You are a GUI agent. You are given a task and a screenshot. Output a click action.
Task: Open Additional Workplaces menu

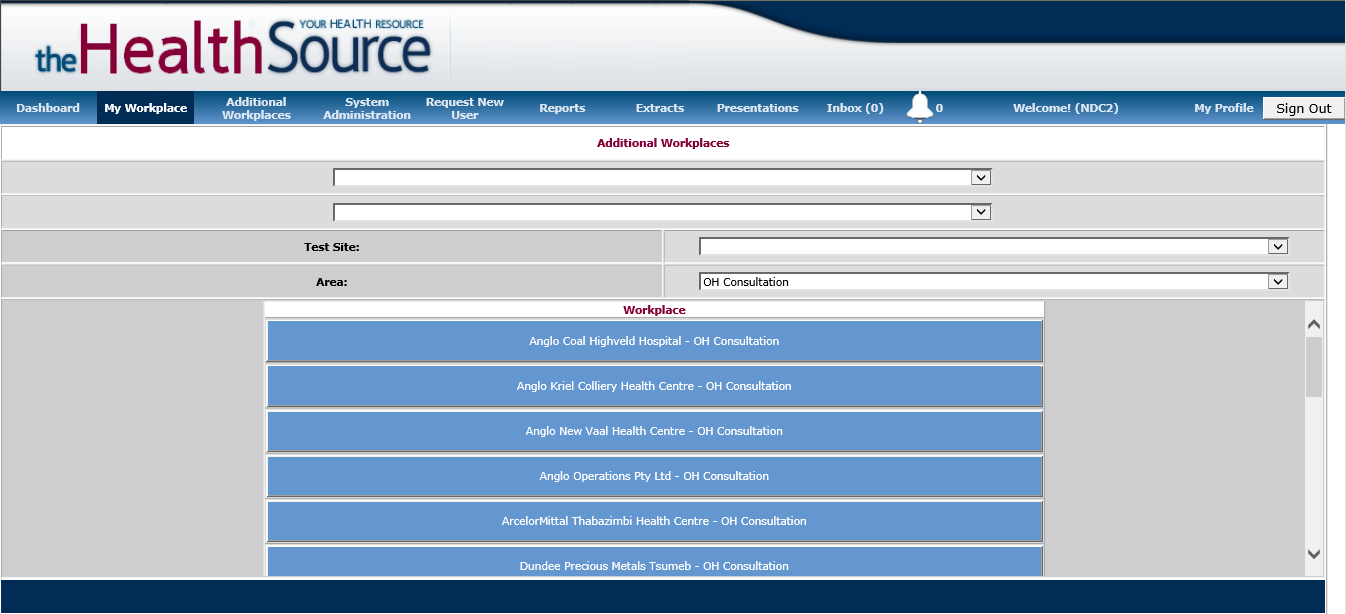(x=256, y=108)
